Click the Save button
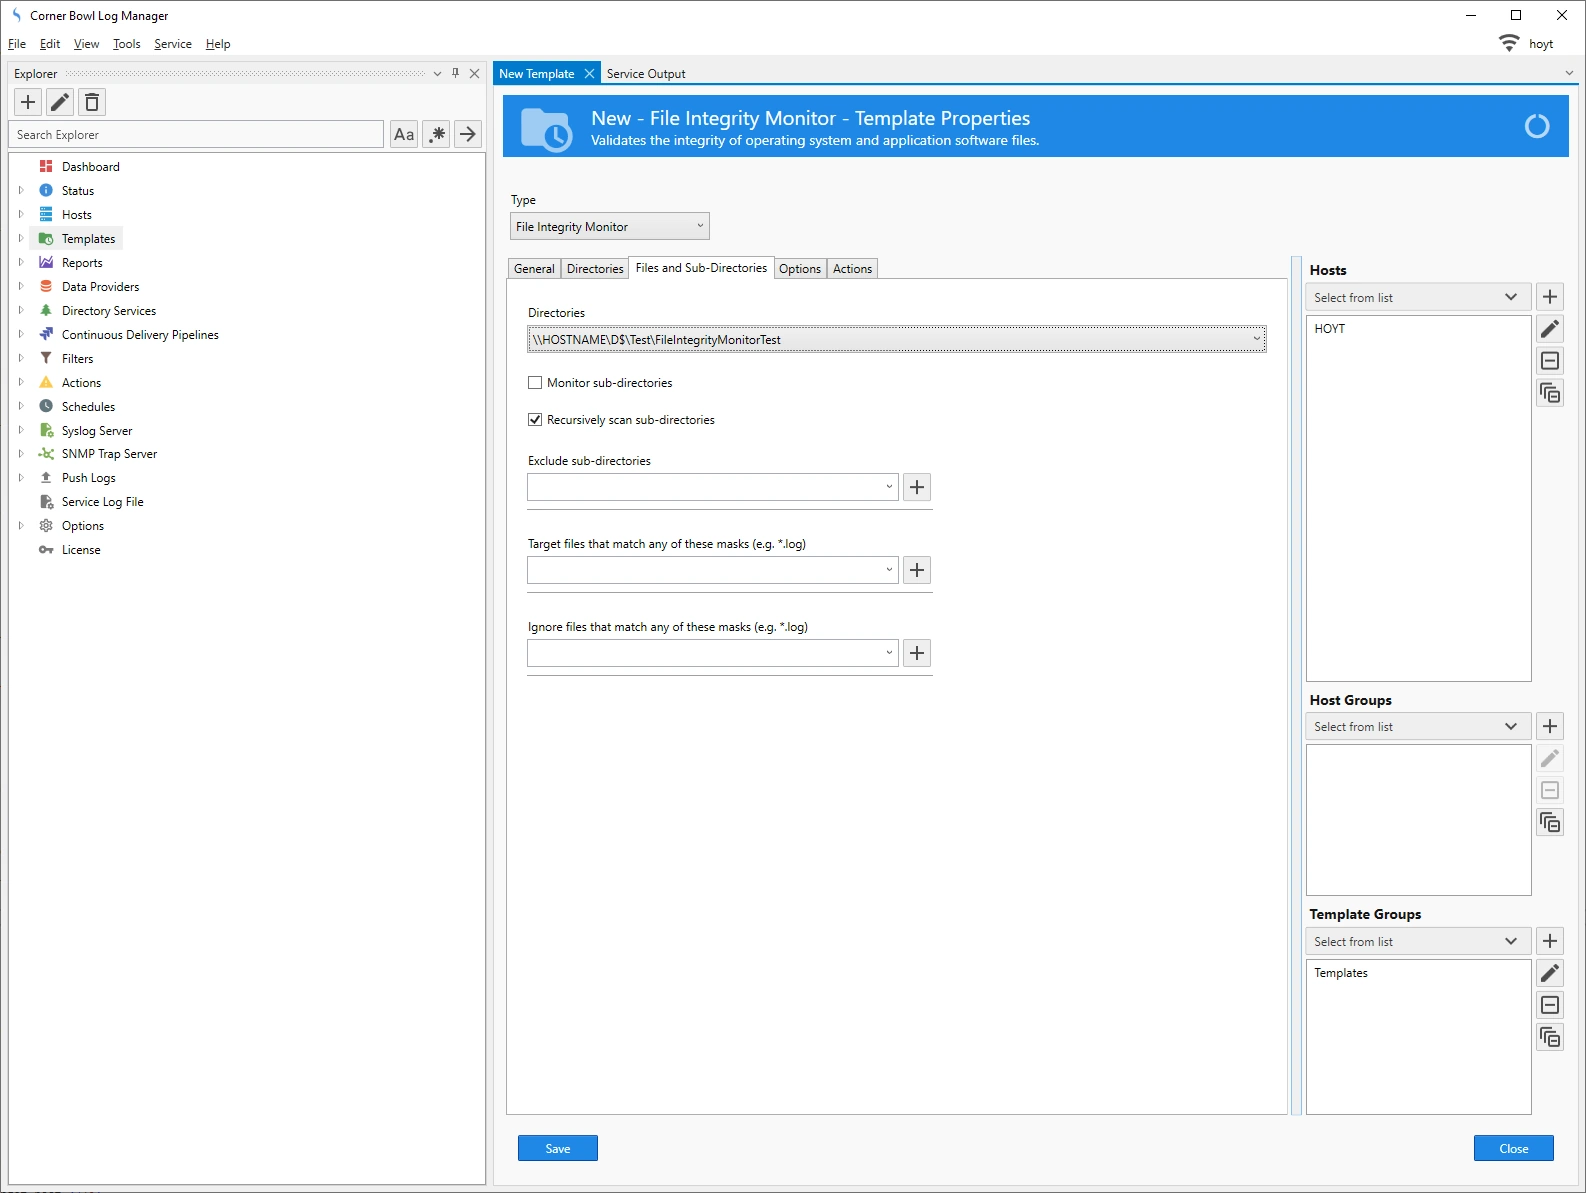The image size is (1586, 1193). point(557,1148)
